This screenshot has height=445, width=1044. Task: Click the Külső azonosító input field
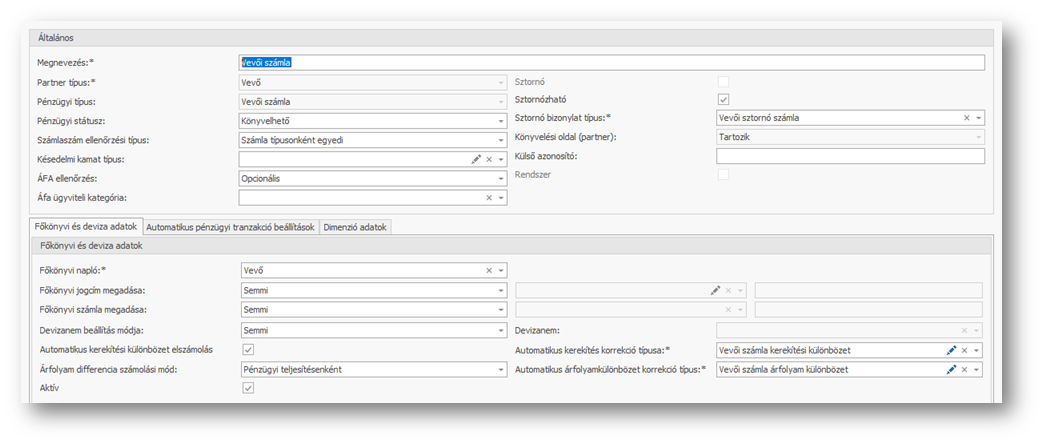[850, 156]
